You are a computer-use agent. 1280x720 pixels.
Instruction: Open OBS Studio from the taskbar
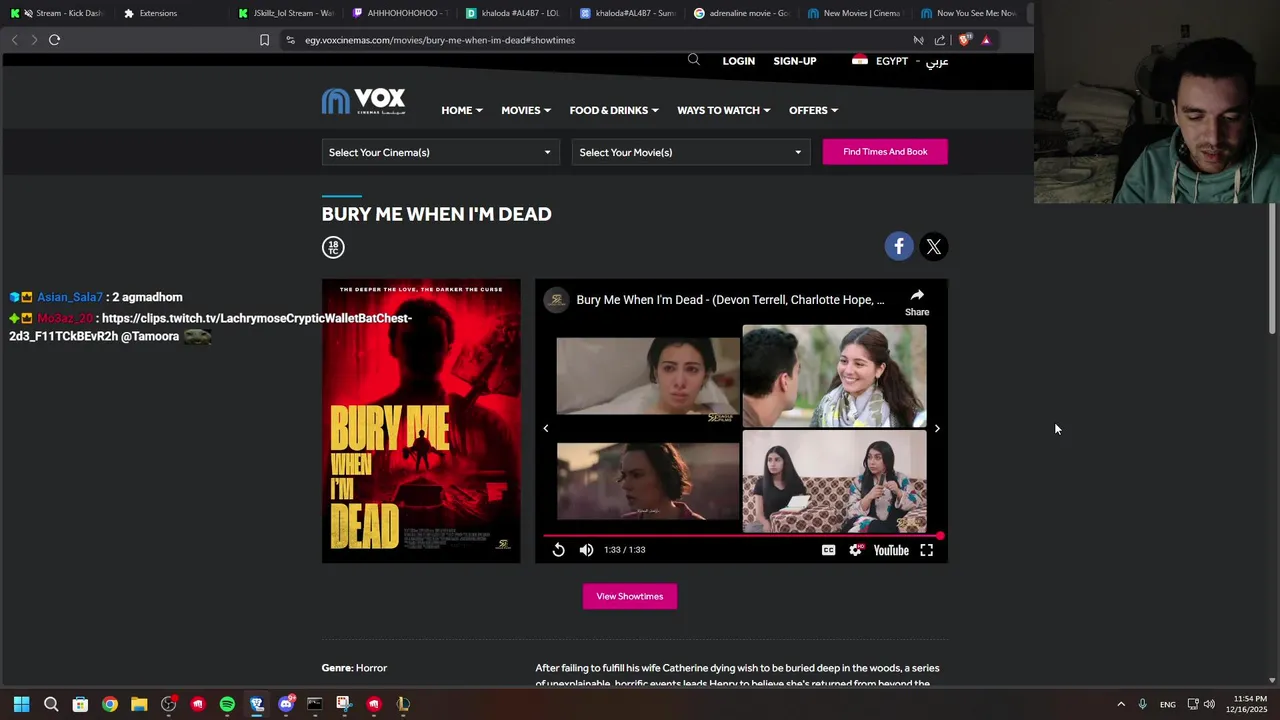168,704
